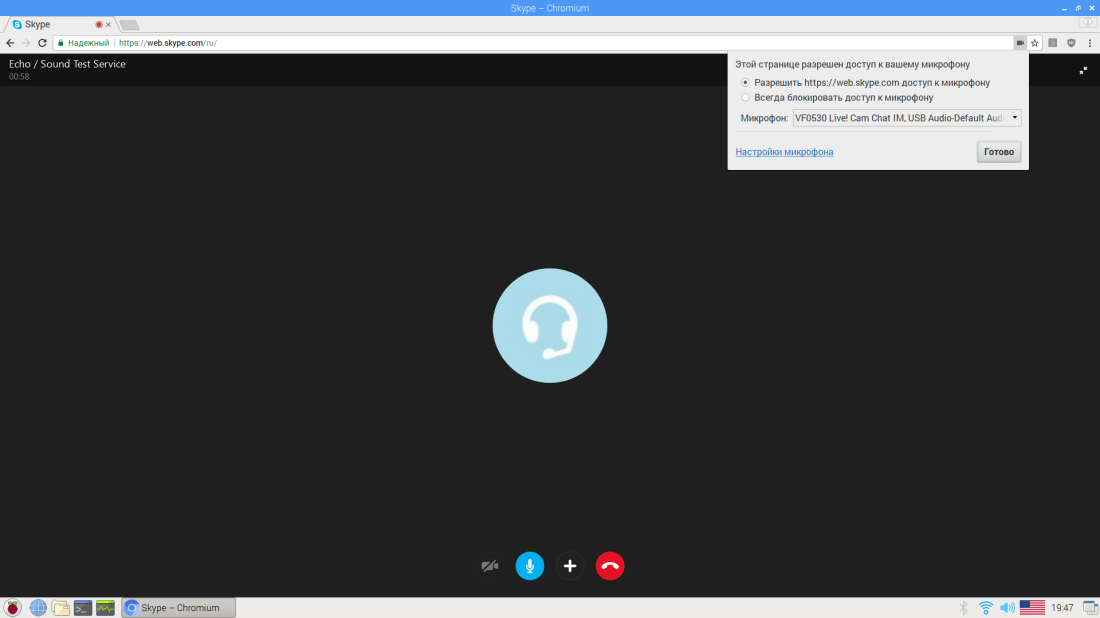Turn on the disabled video camera
This screenshot has width=1100, height=618.
pos(489,566)
